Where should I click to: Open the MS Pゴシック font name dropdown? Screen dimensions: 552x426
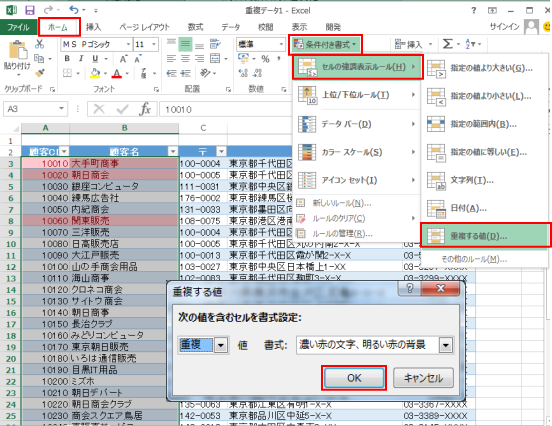pos(128,44)
